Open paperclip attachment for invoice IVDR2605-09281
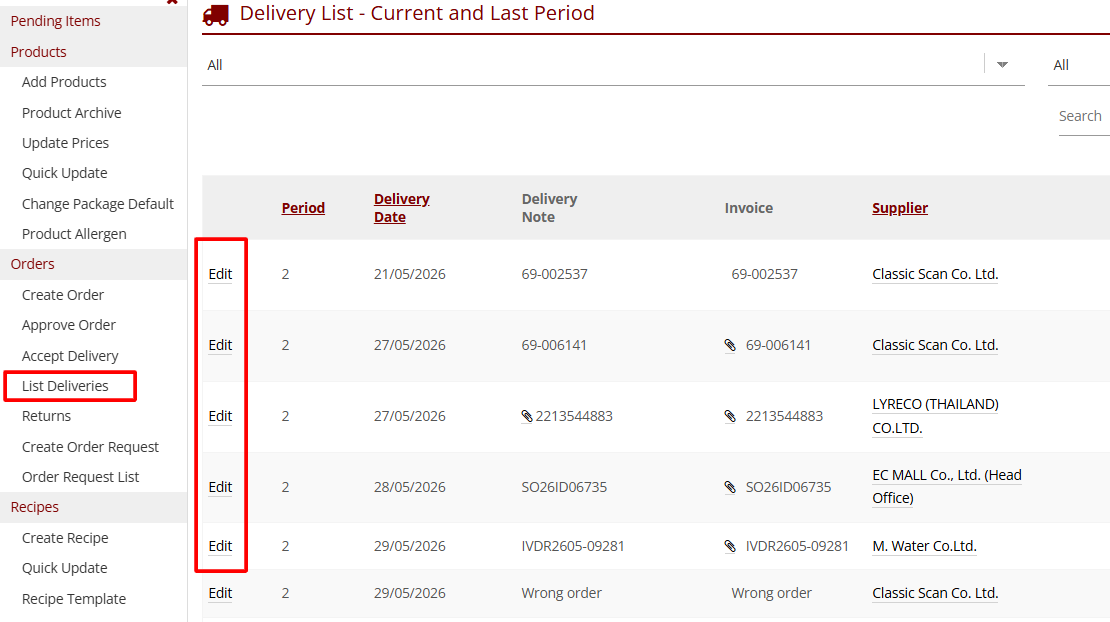Viewport: 1110px width, 622px height. click(x=730, y=546)
